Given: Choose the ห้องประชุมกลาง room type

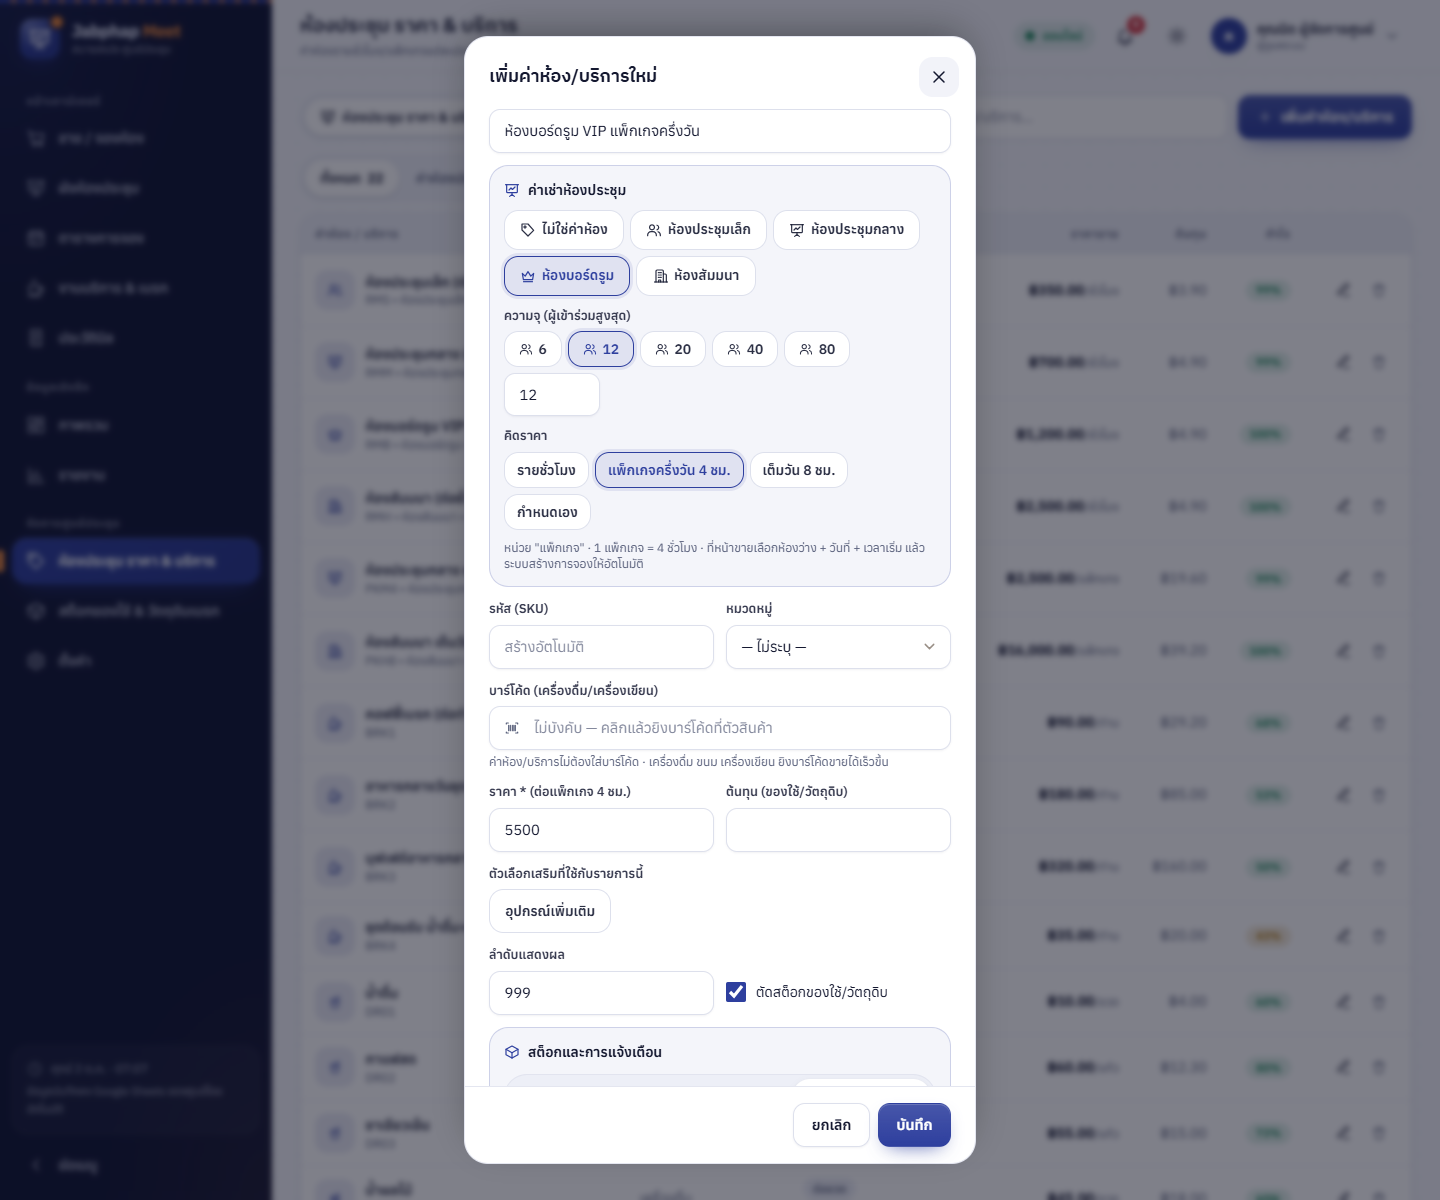Looking at the screenshot, I should coord(846,230).
